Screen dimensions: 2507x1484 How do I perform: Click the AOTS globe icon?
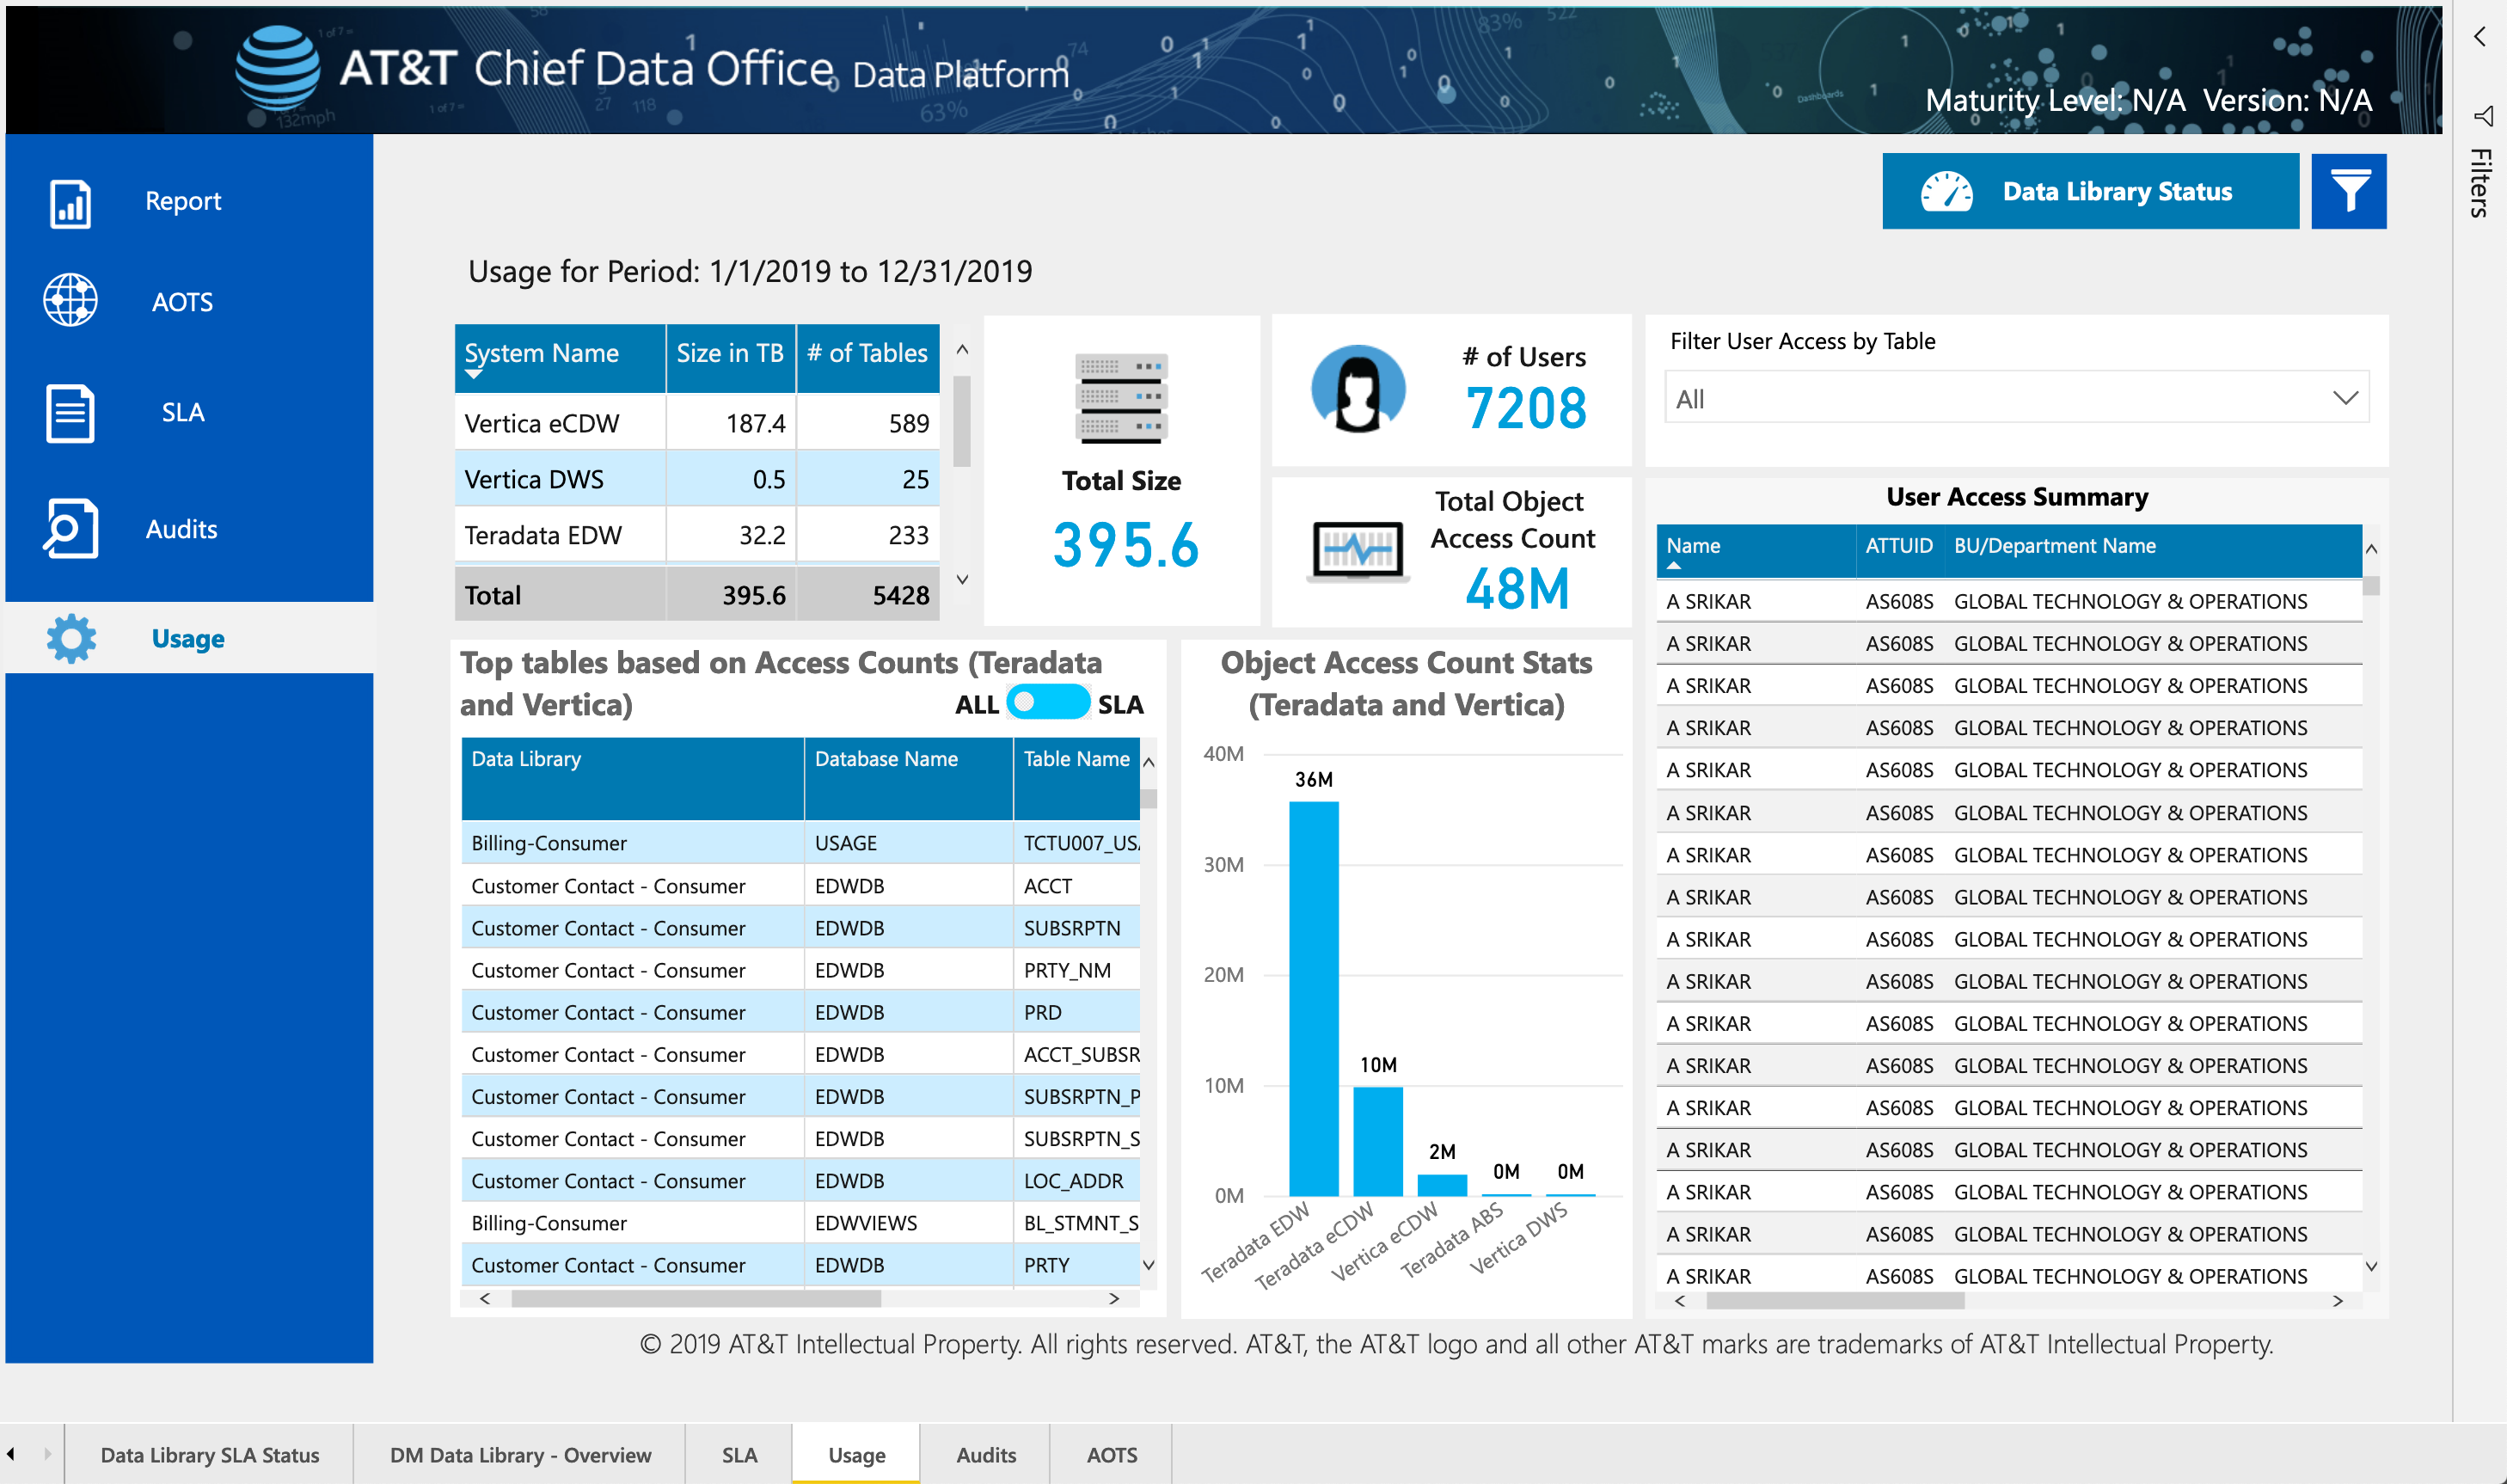click(x=70, y=300)
